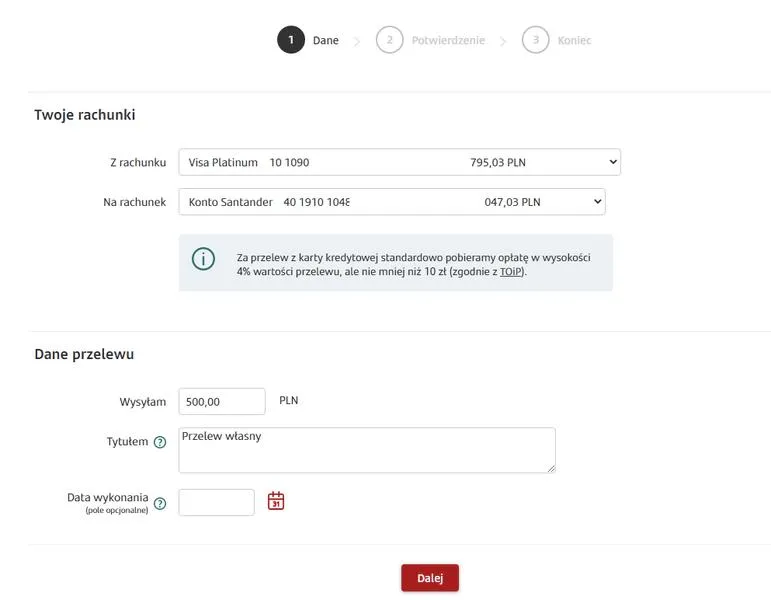Click help icon beside Data wykonania

(x=160, y=504)
